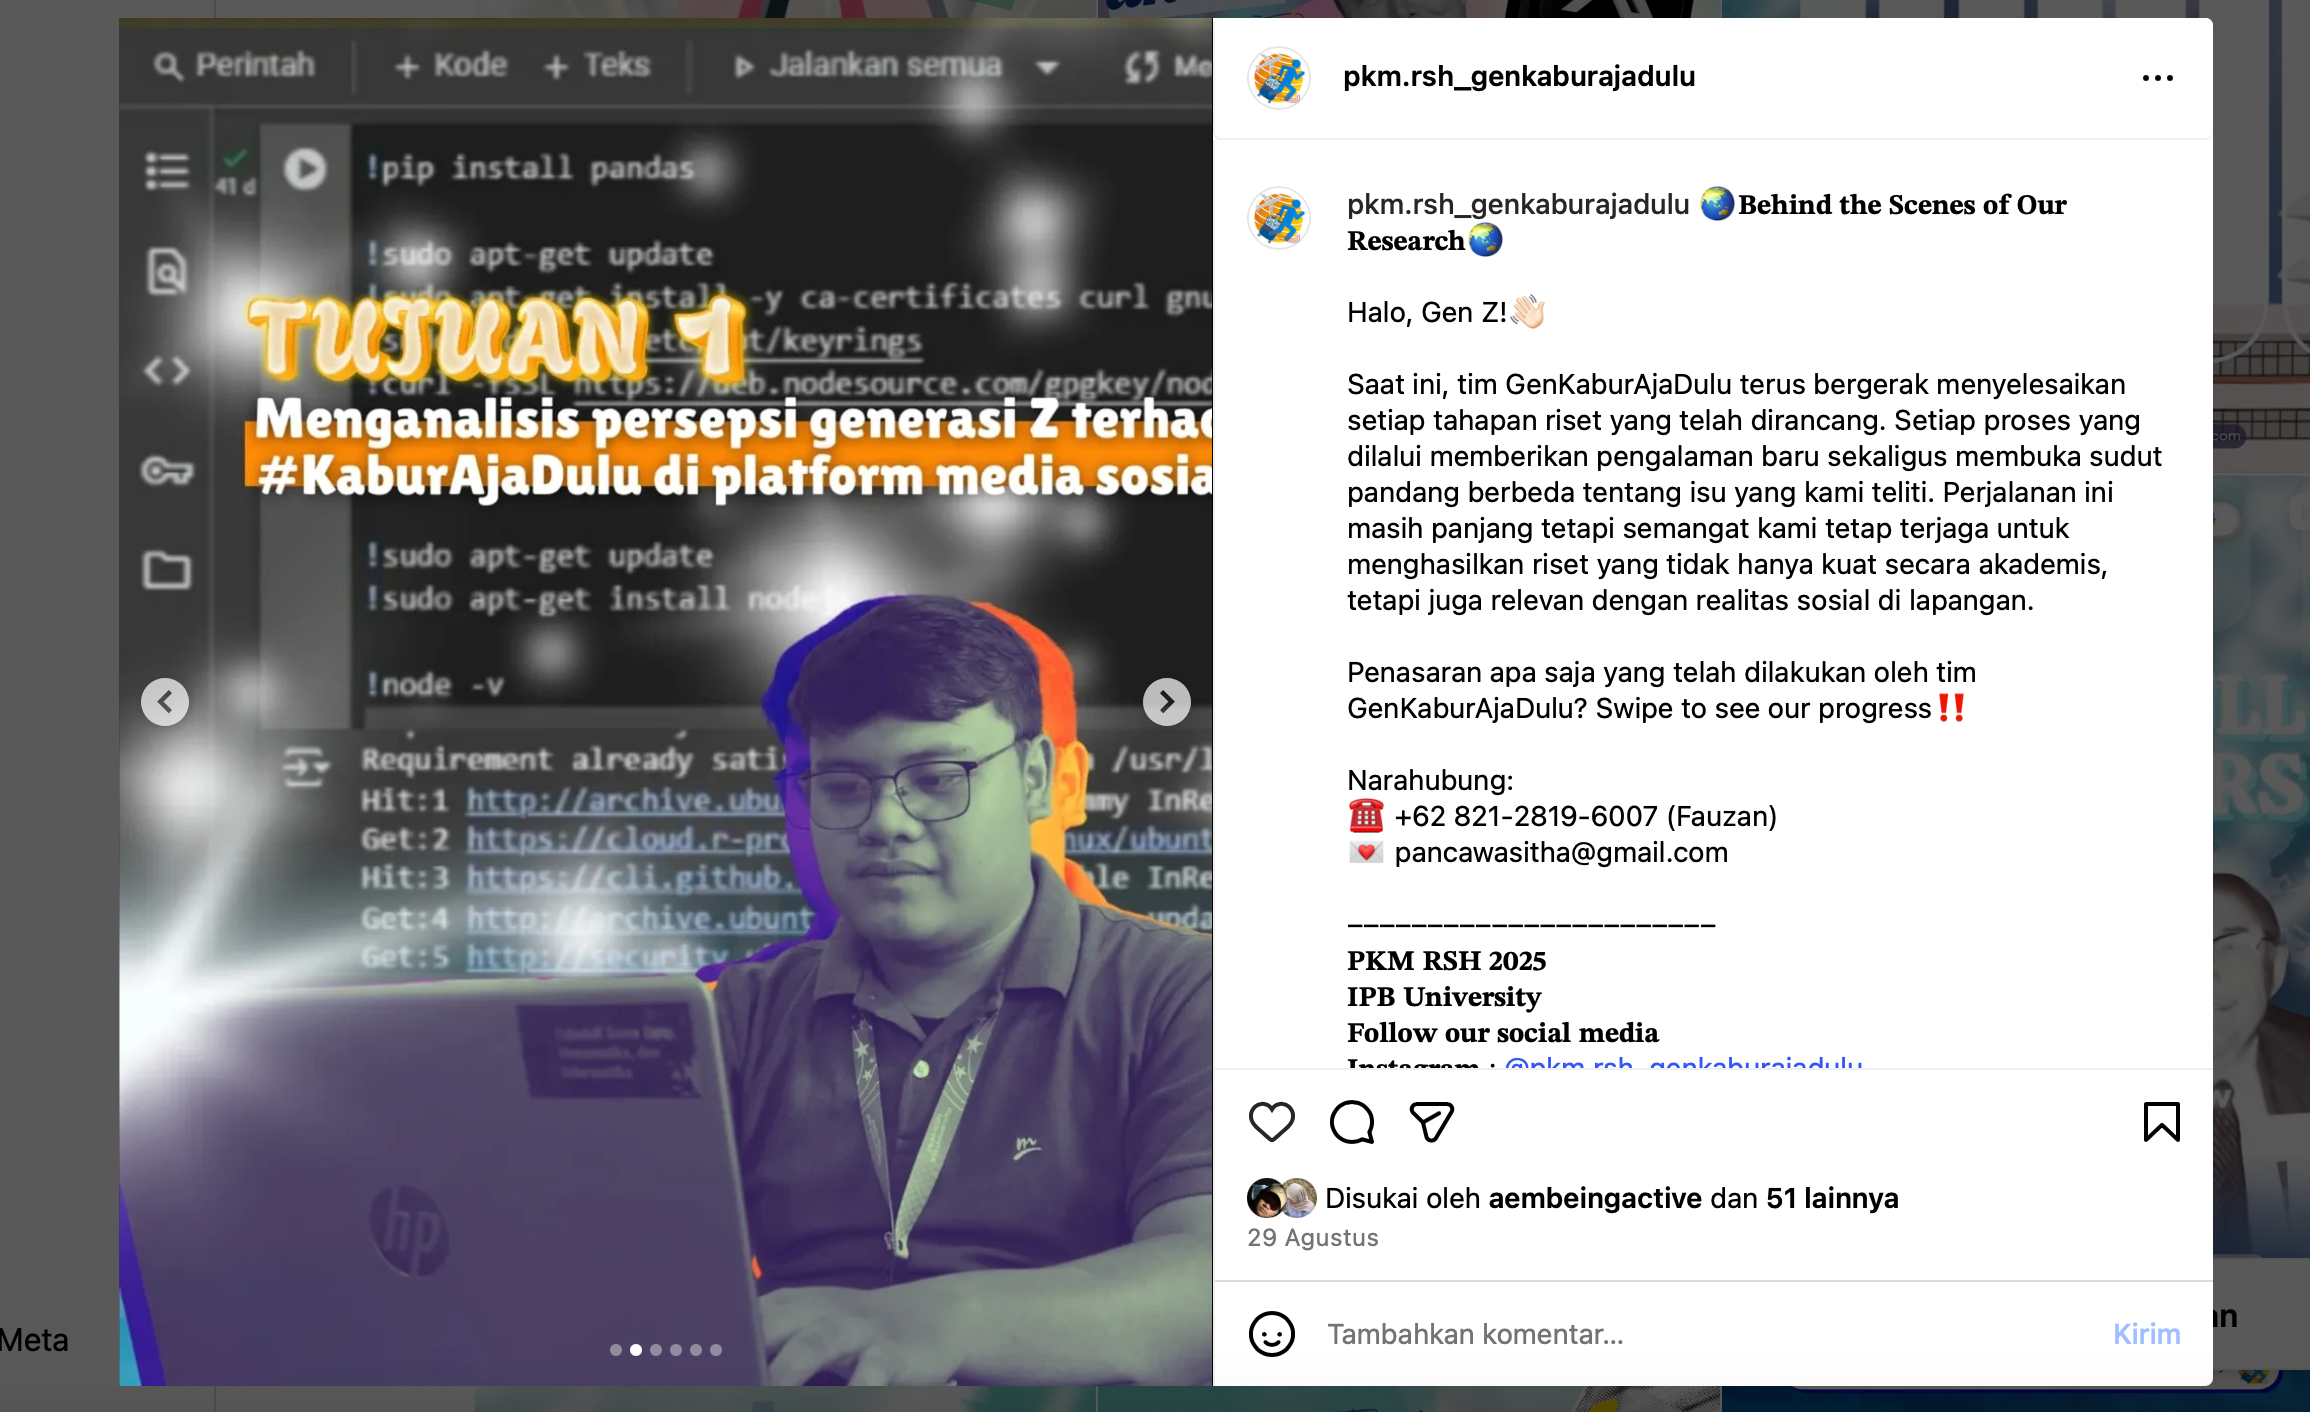Open the liker avatars beside Disukai oleh
The image size is (2310, 1412).
pyautogui.click(x=1281, y=1197)
